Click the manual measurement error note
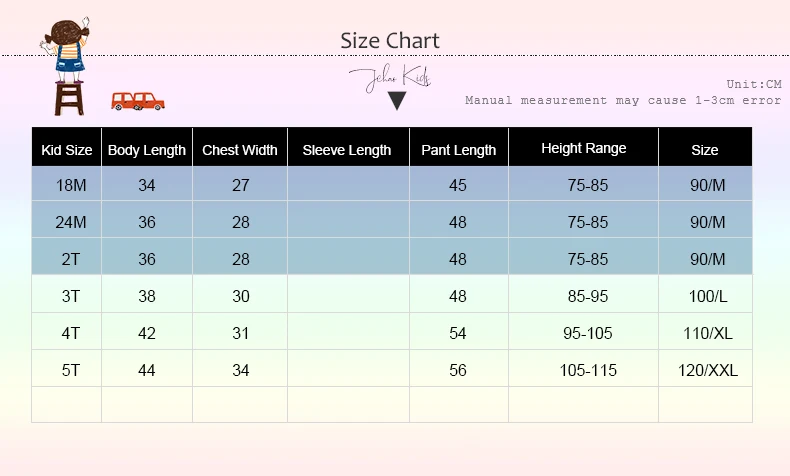This screenshot has height=476, width=790. [623, 100]
